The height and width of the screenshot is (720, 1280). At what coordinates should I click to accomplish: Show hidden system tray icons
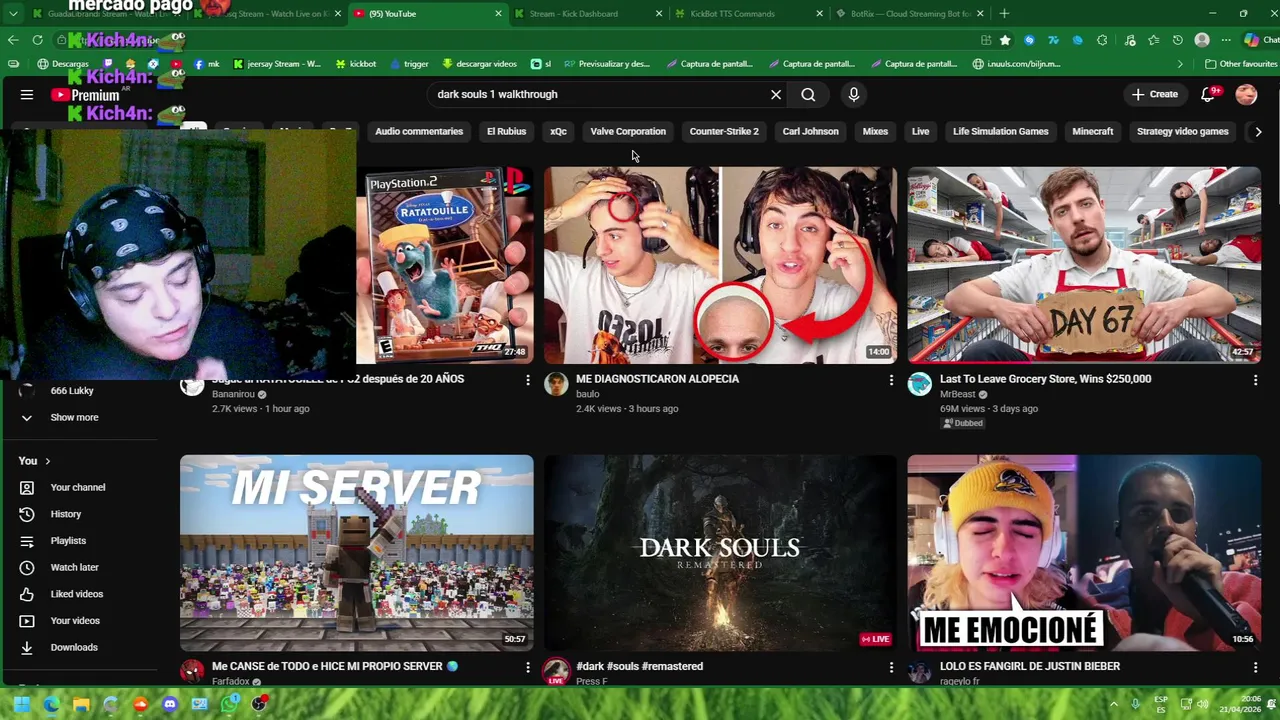pyautogui.click(x=1114, y=704)
